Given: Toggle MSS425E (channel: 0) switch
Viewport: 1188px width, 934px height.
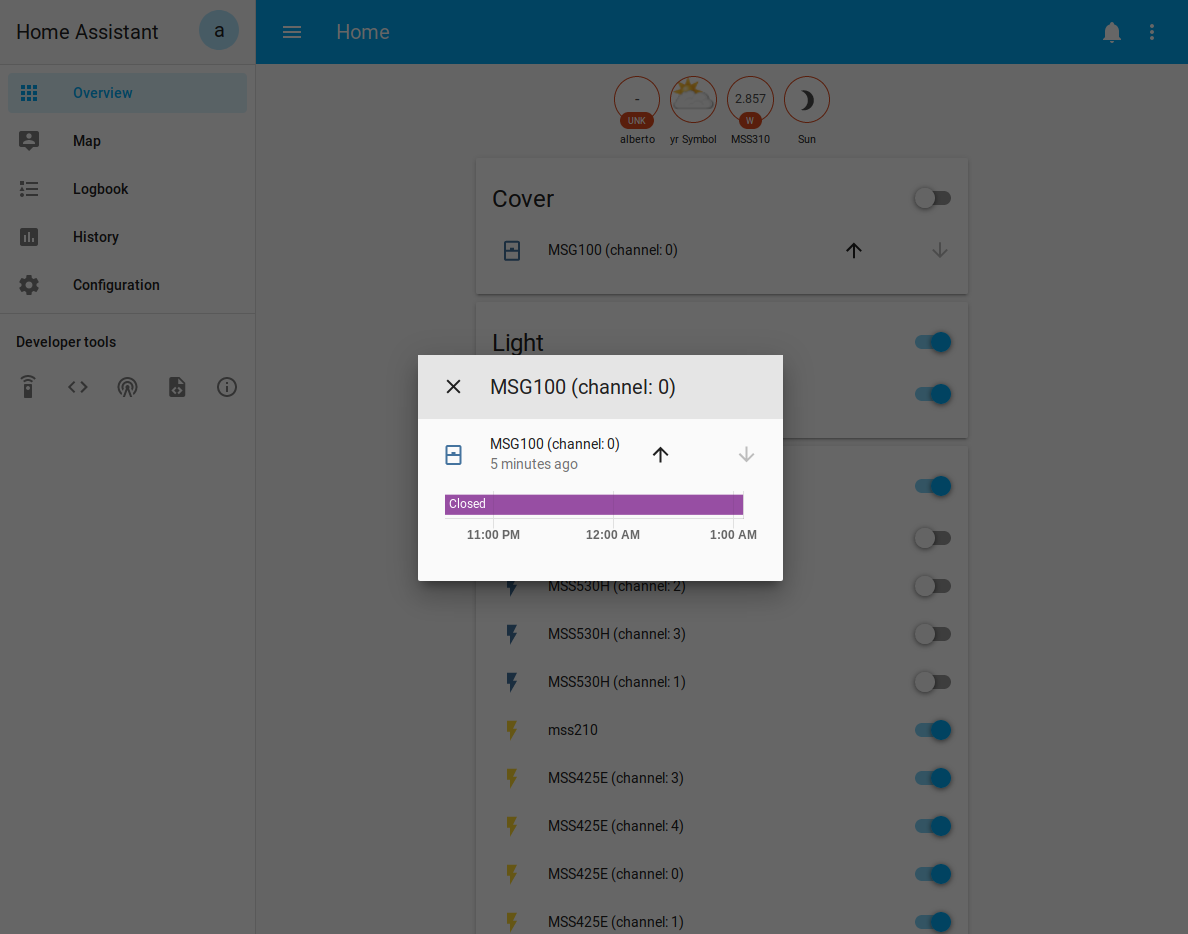Looking at the screenshot, I should pos(933,874).
